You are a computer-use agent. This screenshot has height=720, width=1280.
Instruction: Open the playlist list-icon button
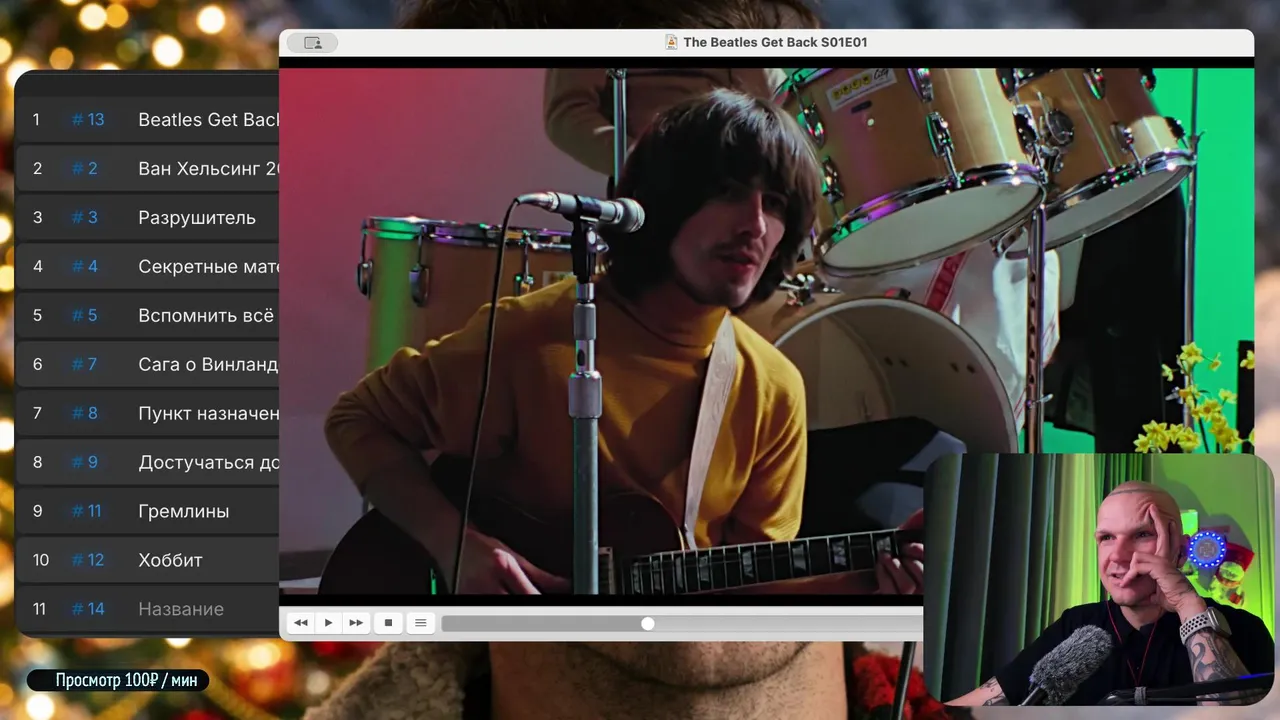[420, 623]
